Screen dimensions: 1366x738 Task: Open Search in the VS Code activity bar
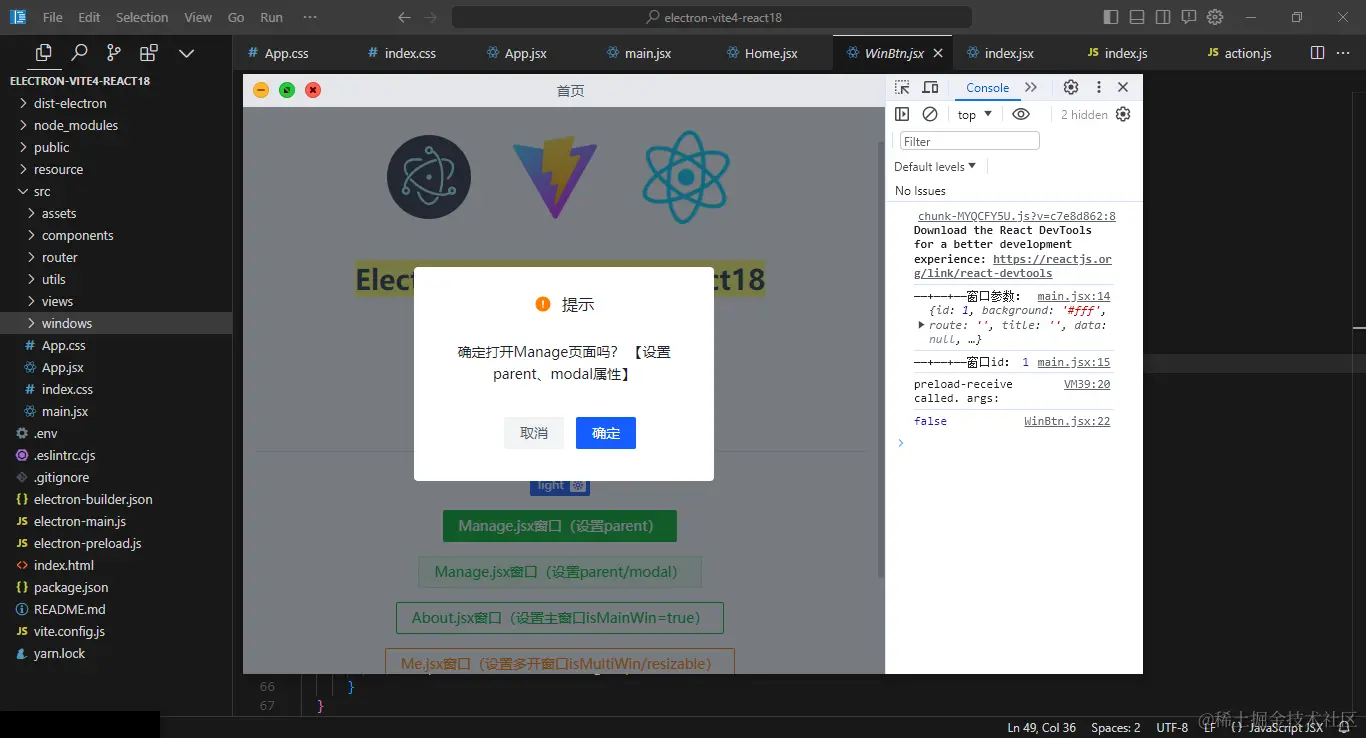point(79,52)
